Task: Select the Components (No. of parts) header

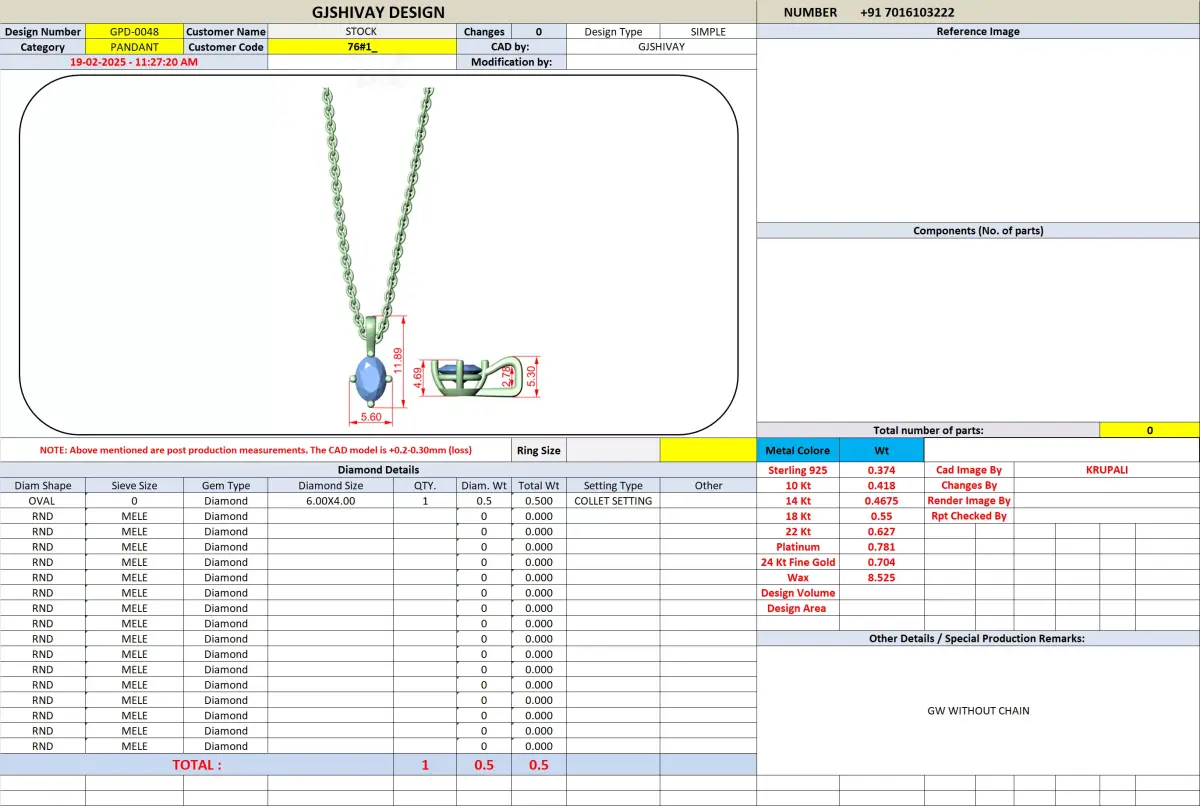Action: tap(978, 230)
